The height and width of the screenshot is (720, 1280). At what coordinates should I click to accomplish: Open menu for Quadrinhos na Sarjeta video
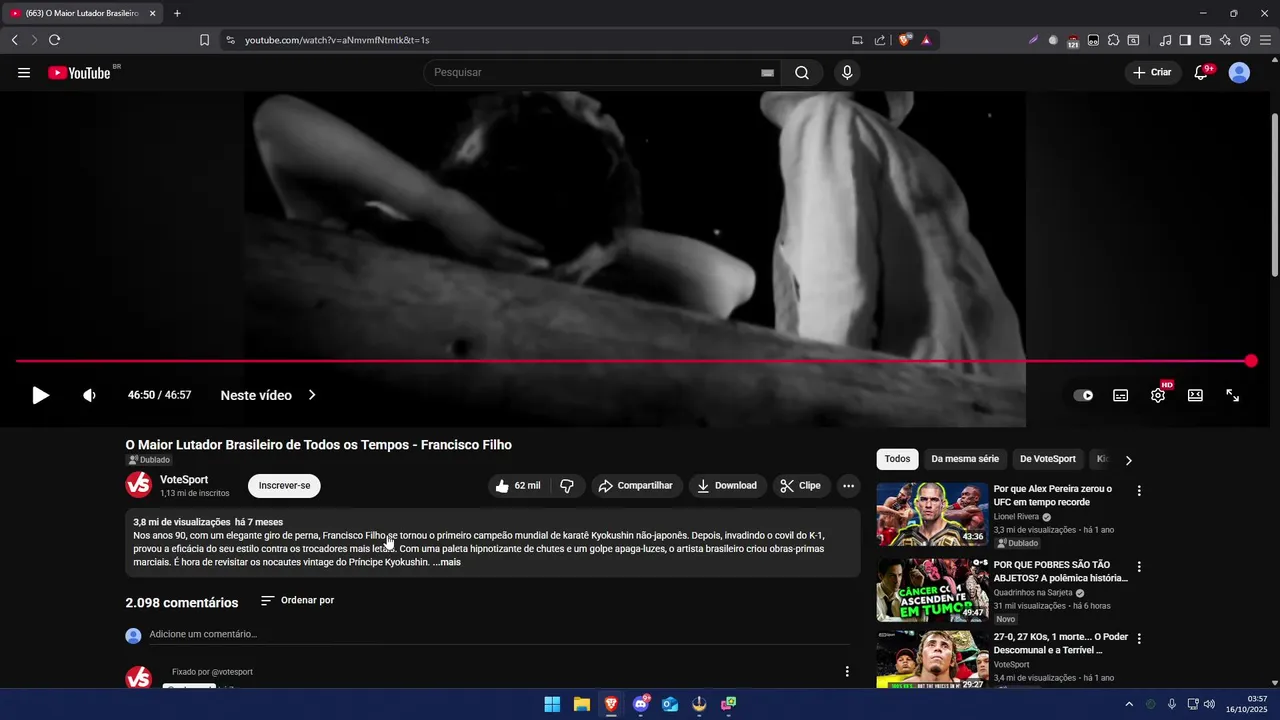tap(1139, 567)
